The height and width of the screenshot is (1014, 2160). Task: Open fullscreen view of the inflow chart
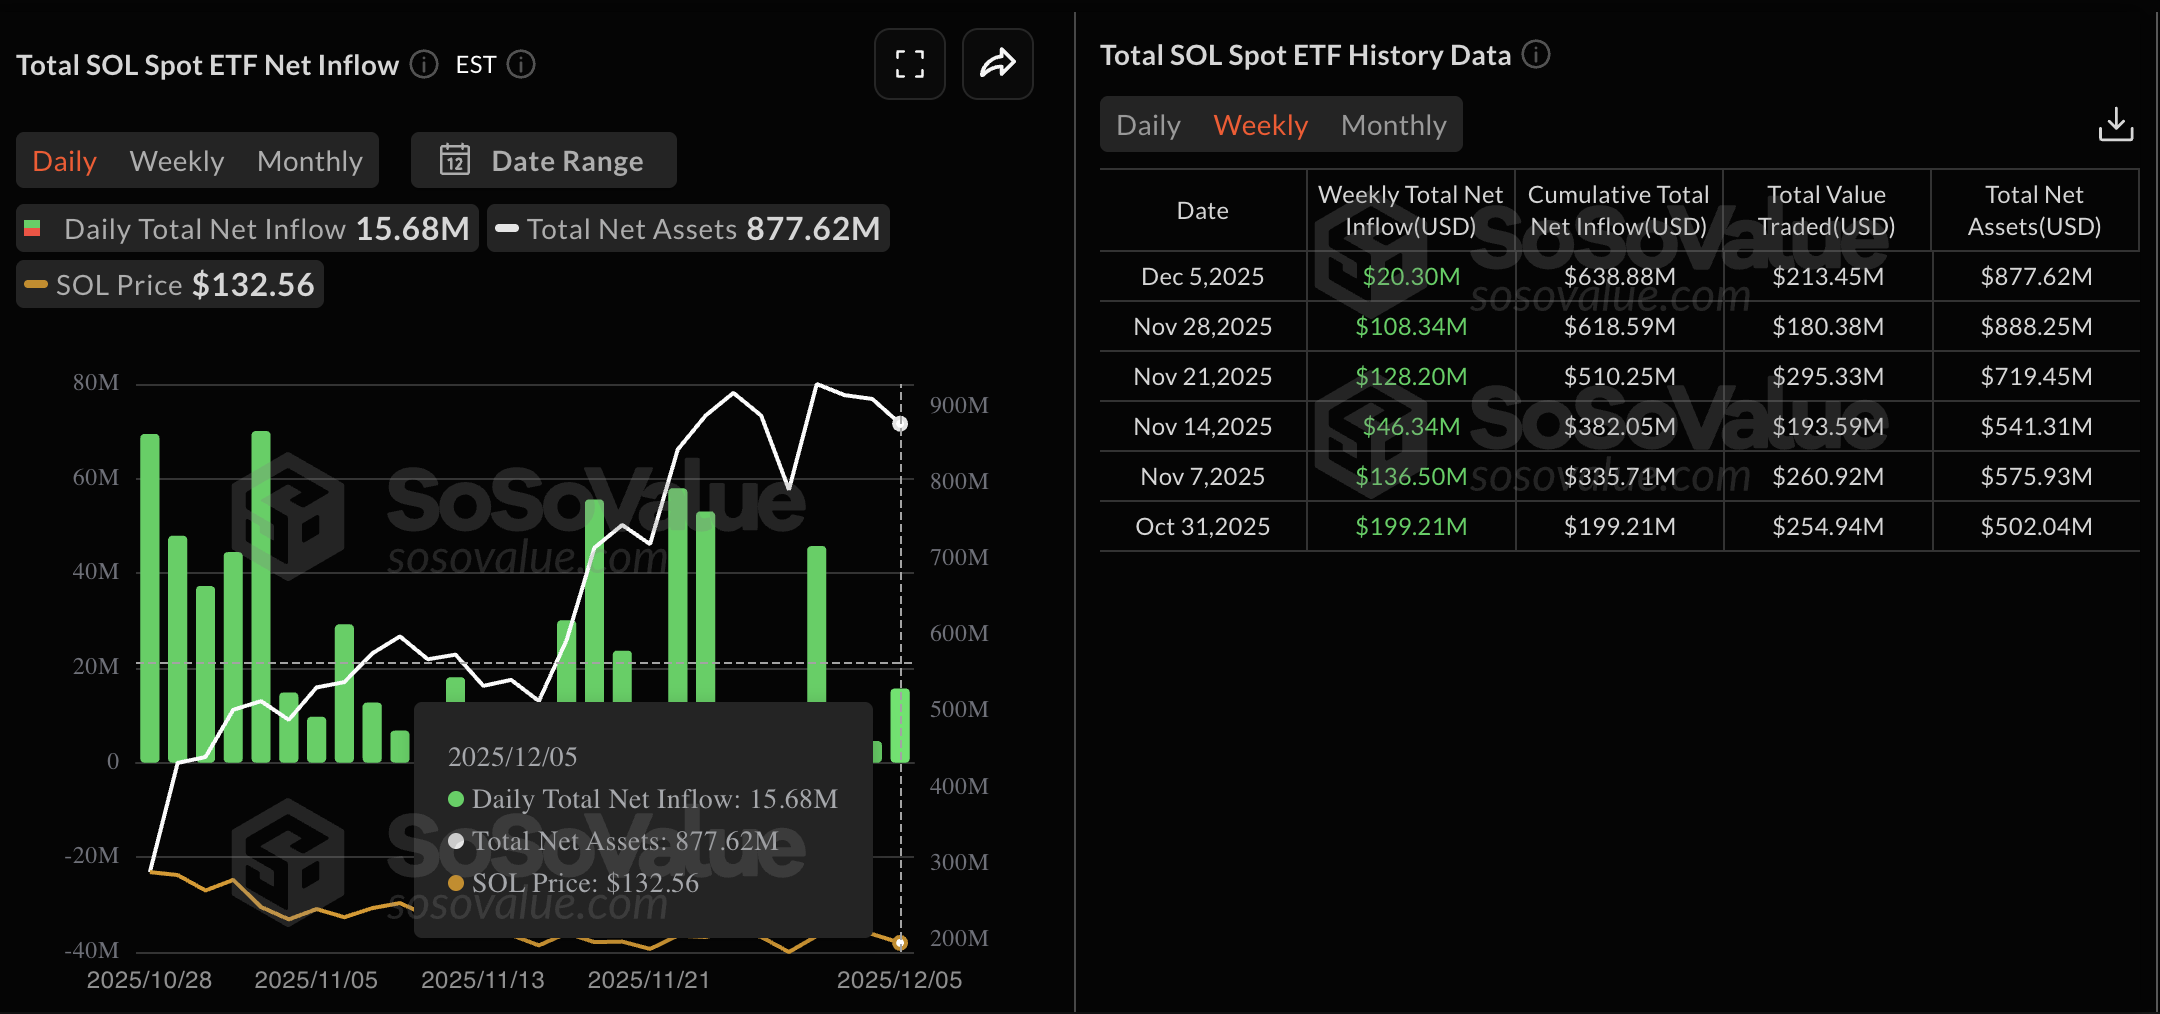[x=909, y=64]
